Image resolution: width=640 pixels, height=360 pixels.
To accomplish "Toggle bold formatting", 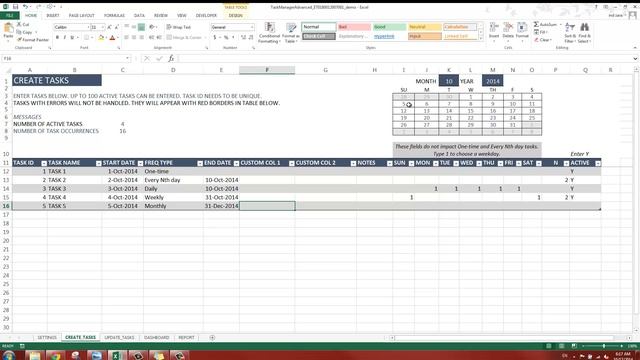I will (57, 38).
